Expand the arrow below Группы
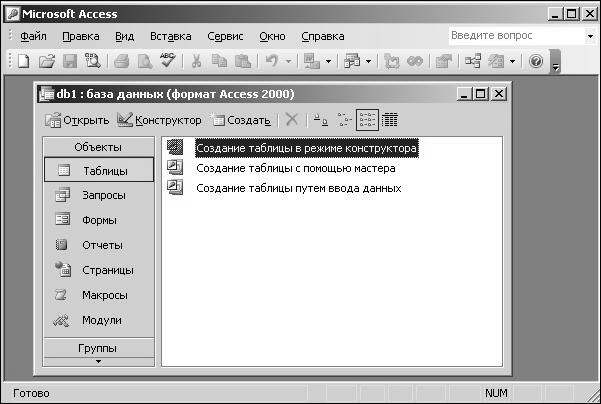The image size is (601, 404). click(99, 361)
